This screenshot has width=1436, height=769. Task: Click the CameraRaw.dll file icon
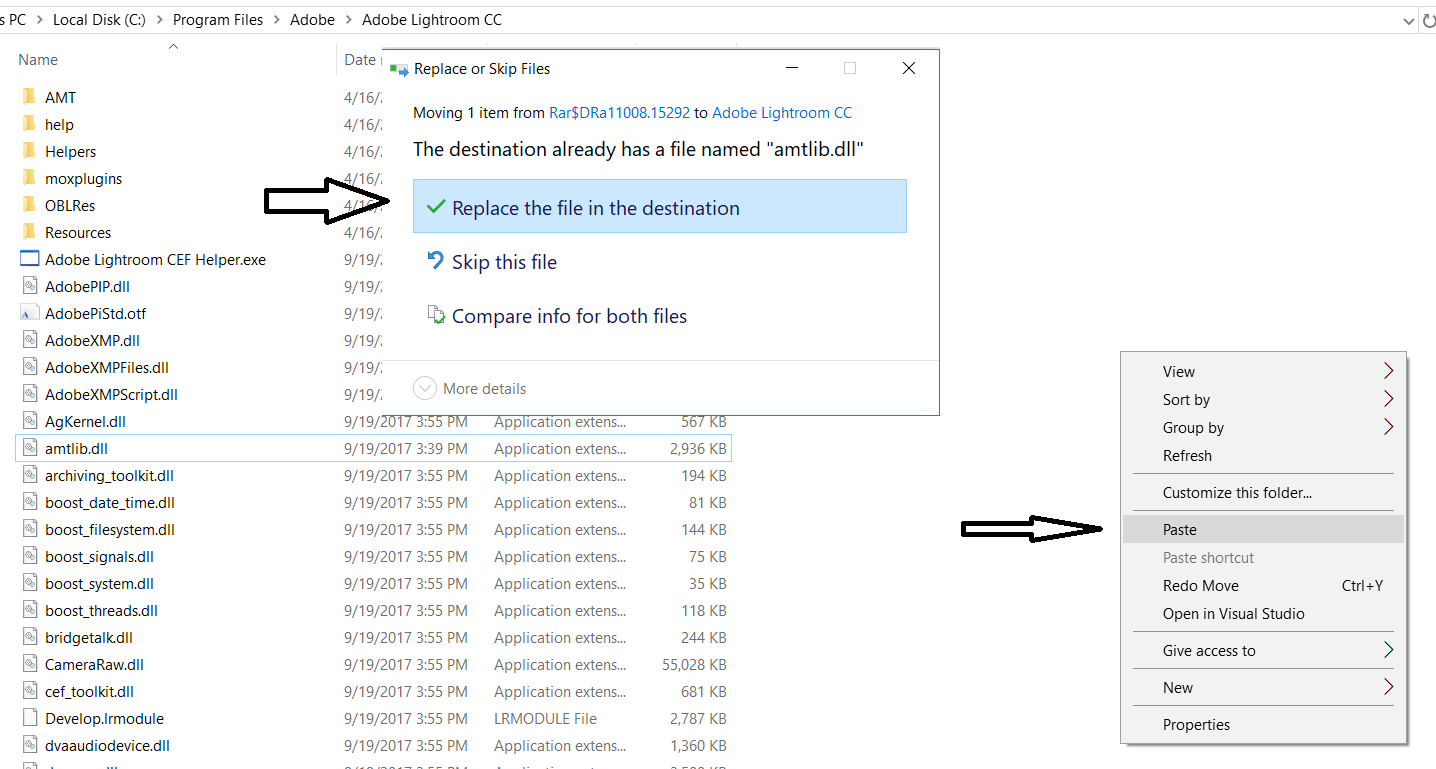(29, 664)
